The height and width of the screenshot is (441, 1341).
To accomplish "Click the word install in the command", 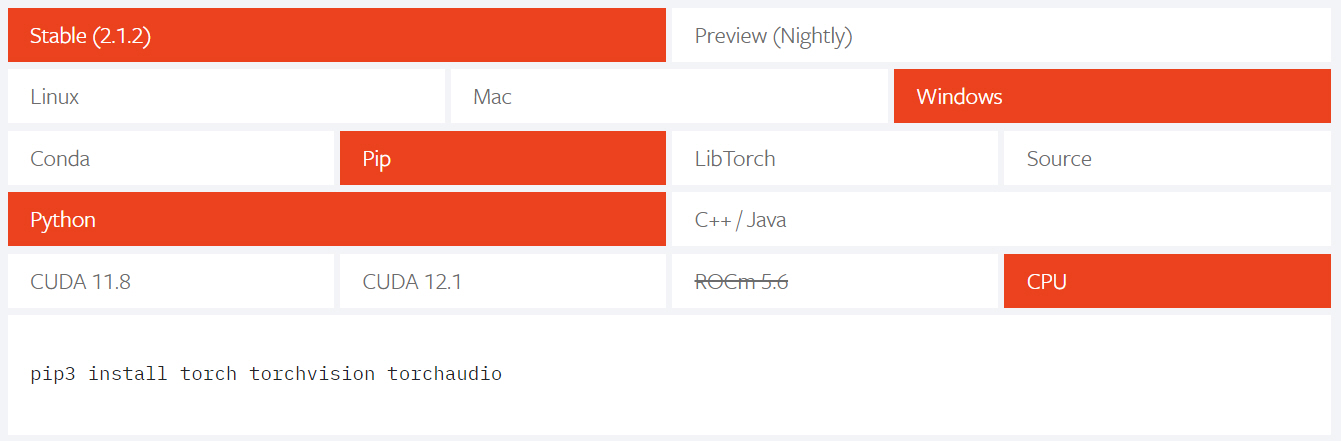I will 128,375.
